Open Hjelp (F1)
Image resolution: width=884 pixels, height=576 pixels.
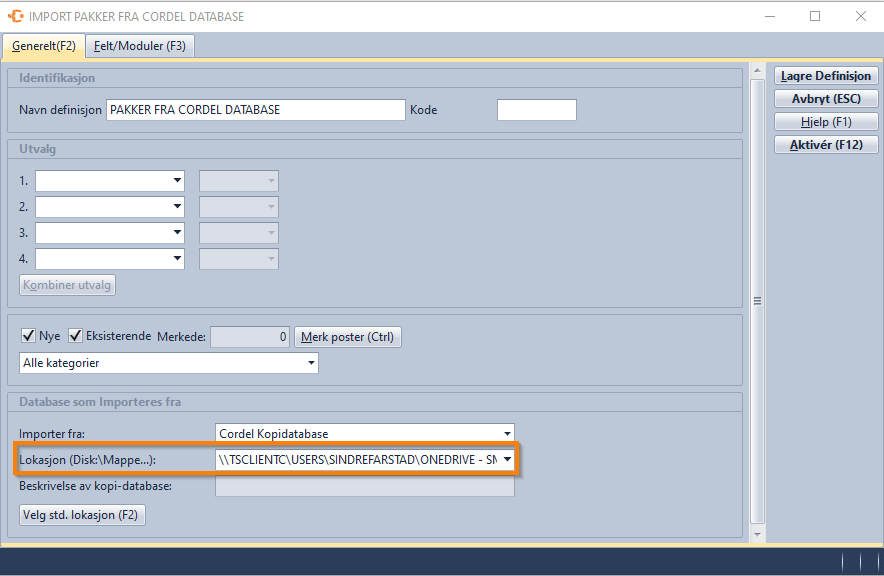click(826, 122)
